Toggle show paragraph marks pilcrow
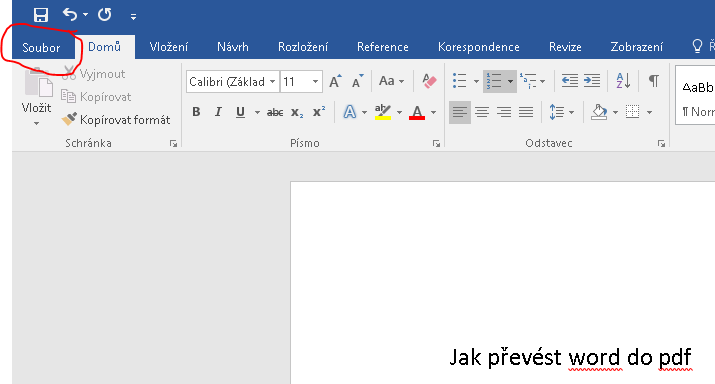This screenshot has width=715, height=384. [x=654, y=81]
